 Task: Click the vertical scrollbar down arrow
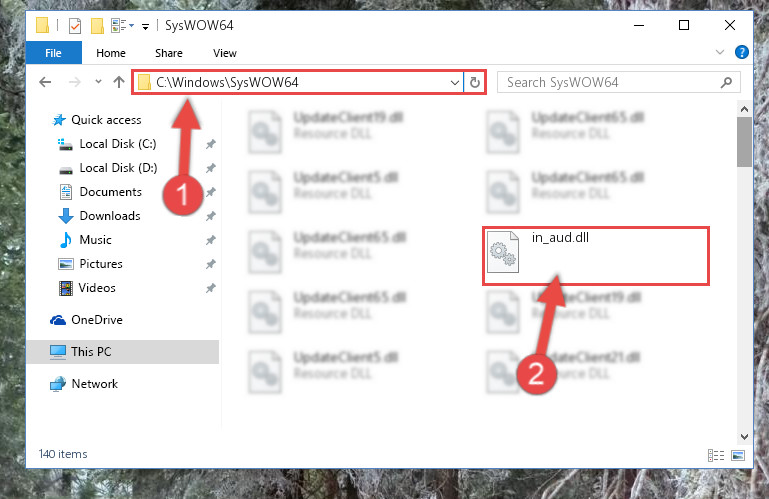(x=744, y=437)
